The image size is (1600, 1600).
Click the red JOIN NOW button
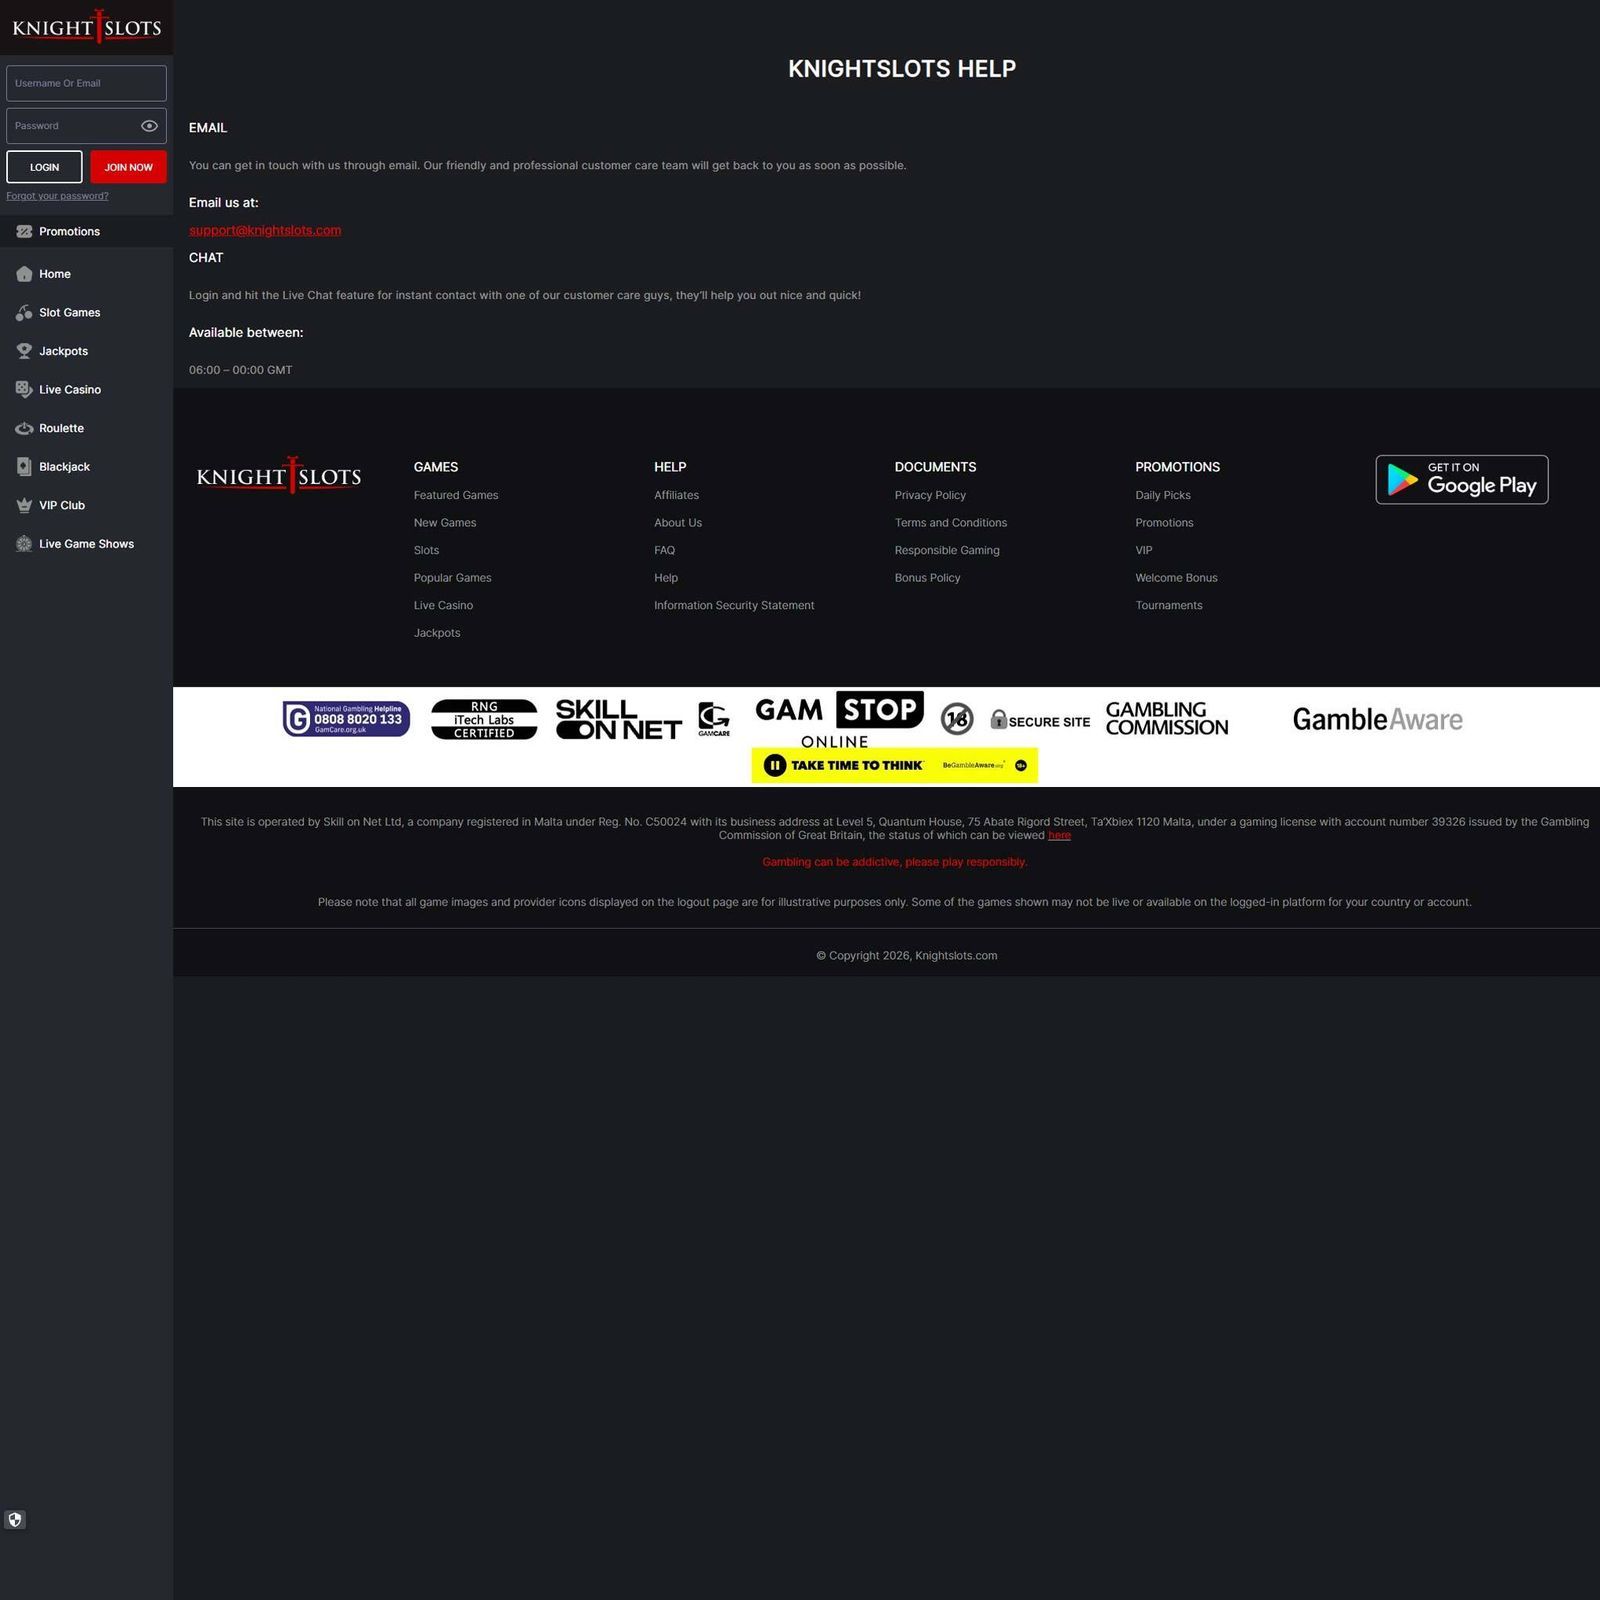pyautogui.click(x=128, y=167)
